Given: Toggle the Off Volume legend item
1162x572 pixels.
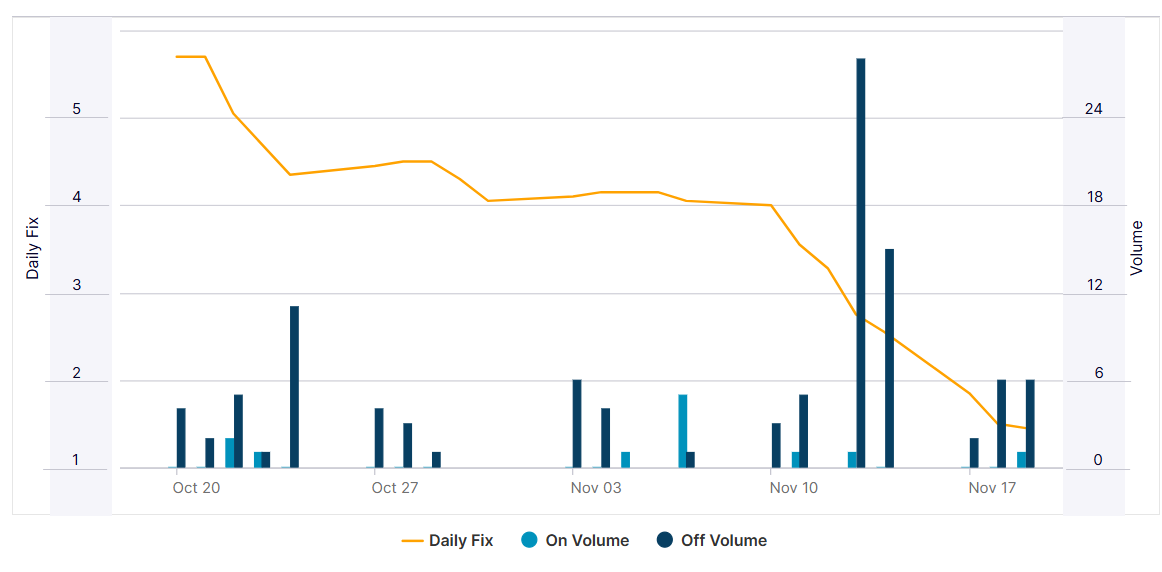Looking at the screenshot, I should tap(723, 541).
